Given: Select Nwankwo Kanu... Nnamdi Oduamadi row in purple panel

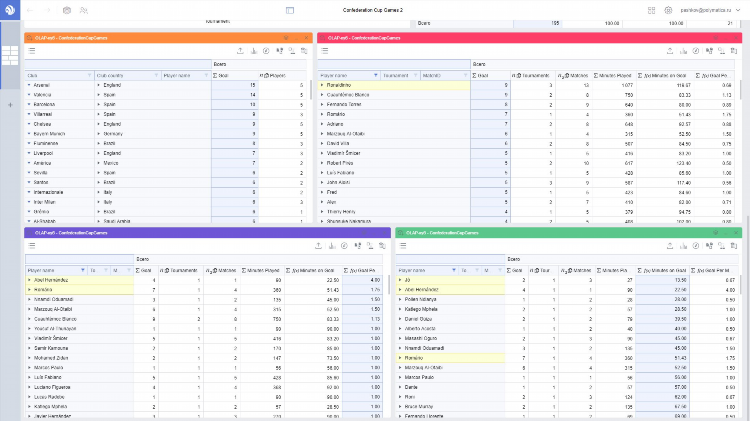Looking at the screenshot, I should (x=204, y=299).
